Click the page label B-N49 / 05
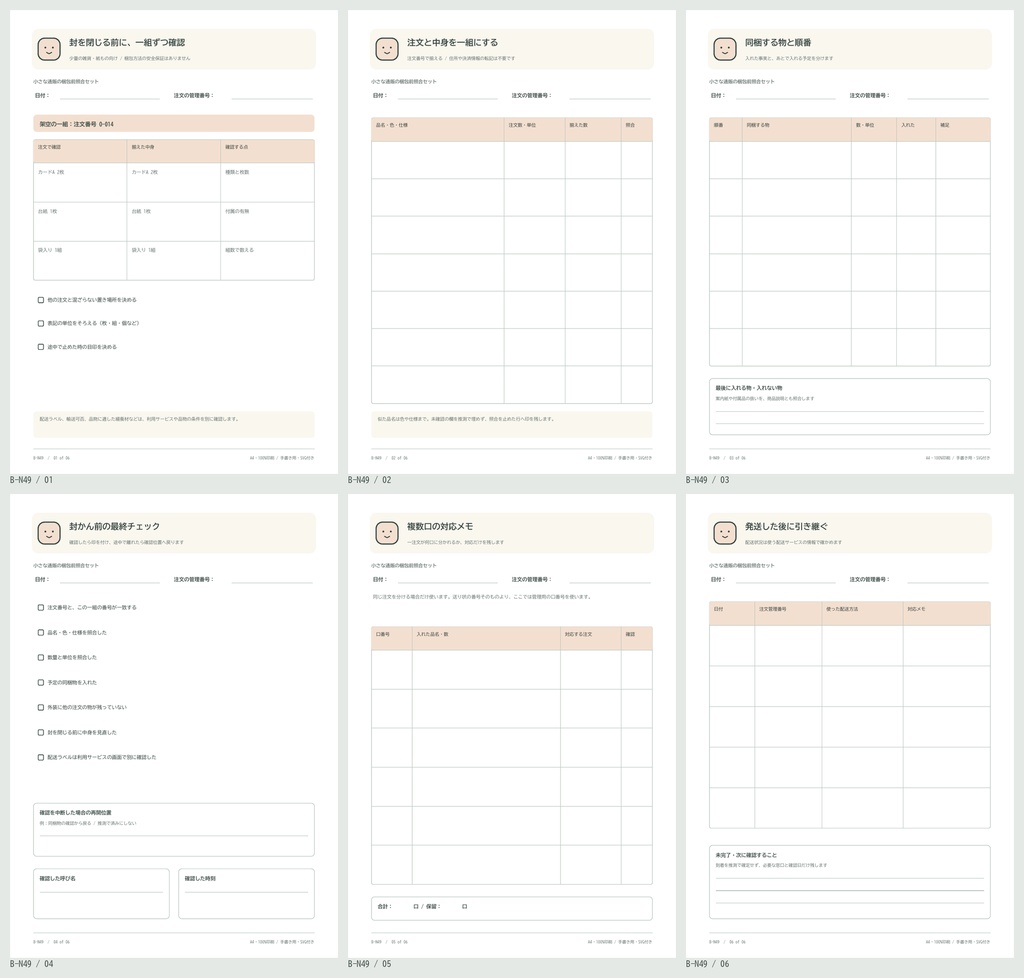The image size is (1024, 978). pos(370,964)
